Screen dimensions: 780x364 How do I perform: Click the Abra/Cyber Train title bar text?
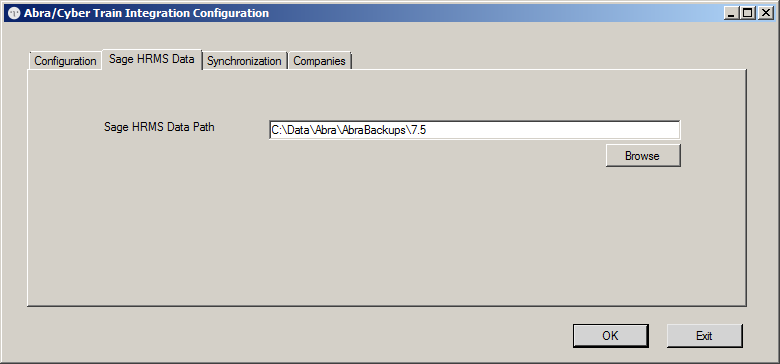tap(146, 13)
